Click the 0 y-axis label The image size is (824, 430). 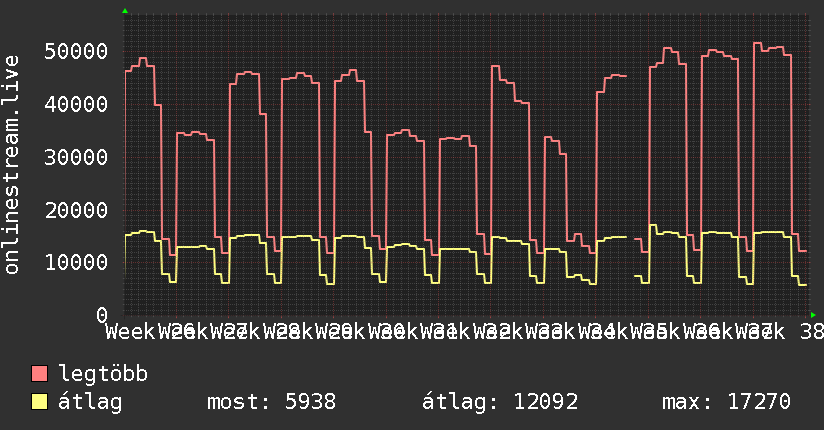click(102, 315)
